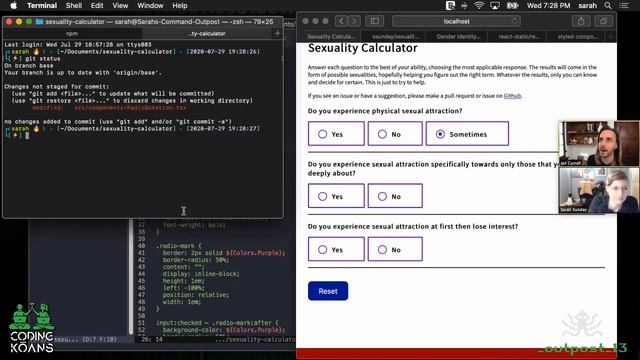Open the Apple menu
Viewport: 640px width, 360px height.
point(13,5)
